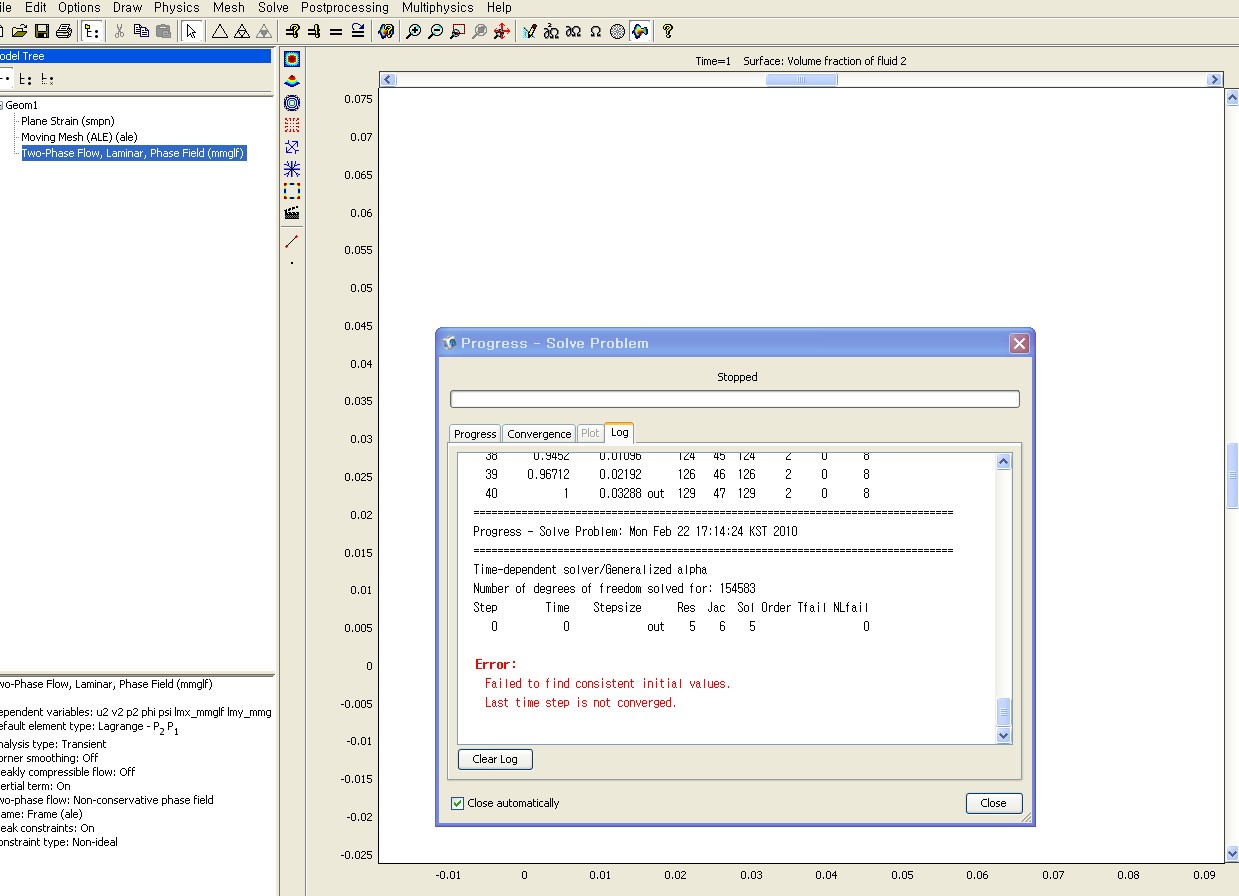This screenshot has width=1239, height=896.
Task: Uncheck the Close automatically checkbox
Action: (458, 803)
